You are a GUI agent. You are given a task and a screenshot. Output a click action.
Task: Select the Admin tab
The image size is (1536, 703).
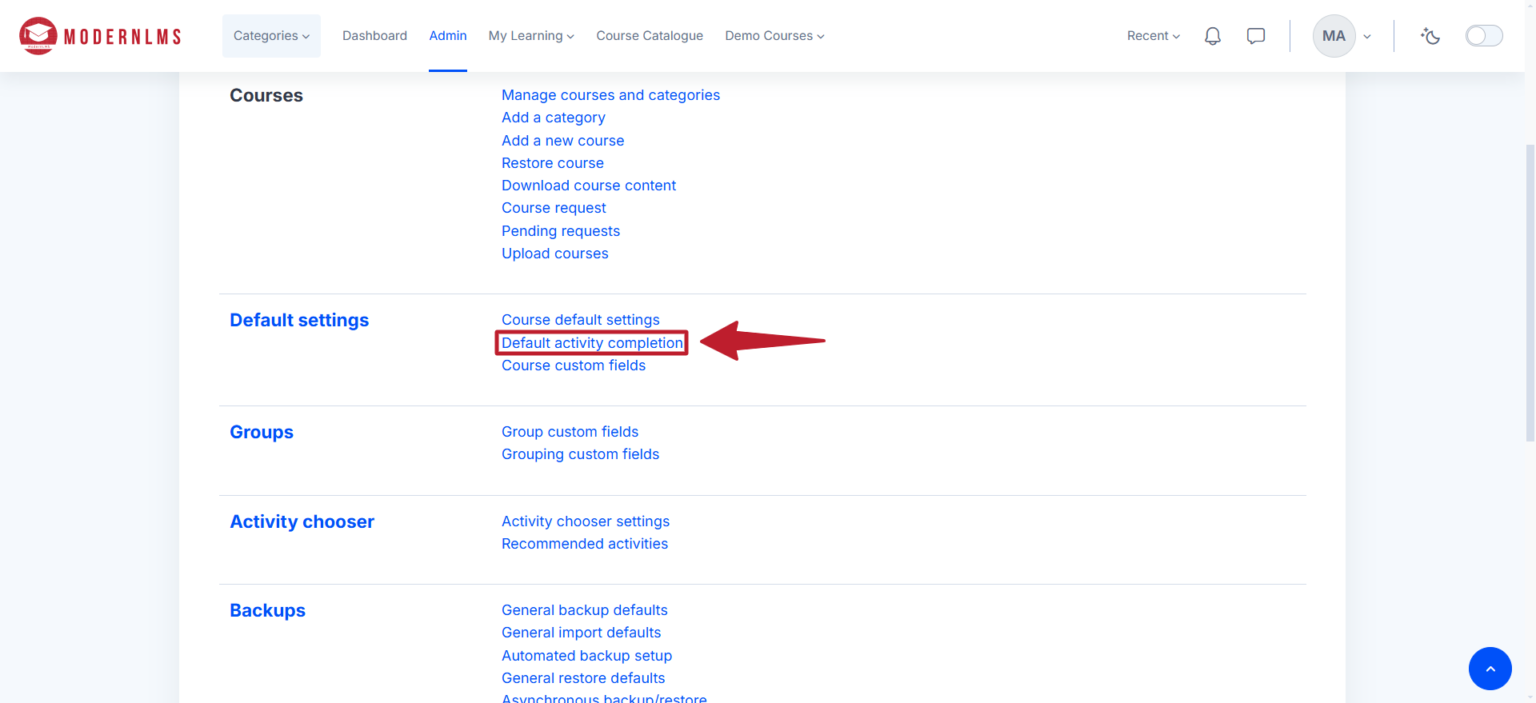point(448,36)
